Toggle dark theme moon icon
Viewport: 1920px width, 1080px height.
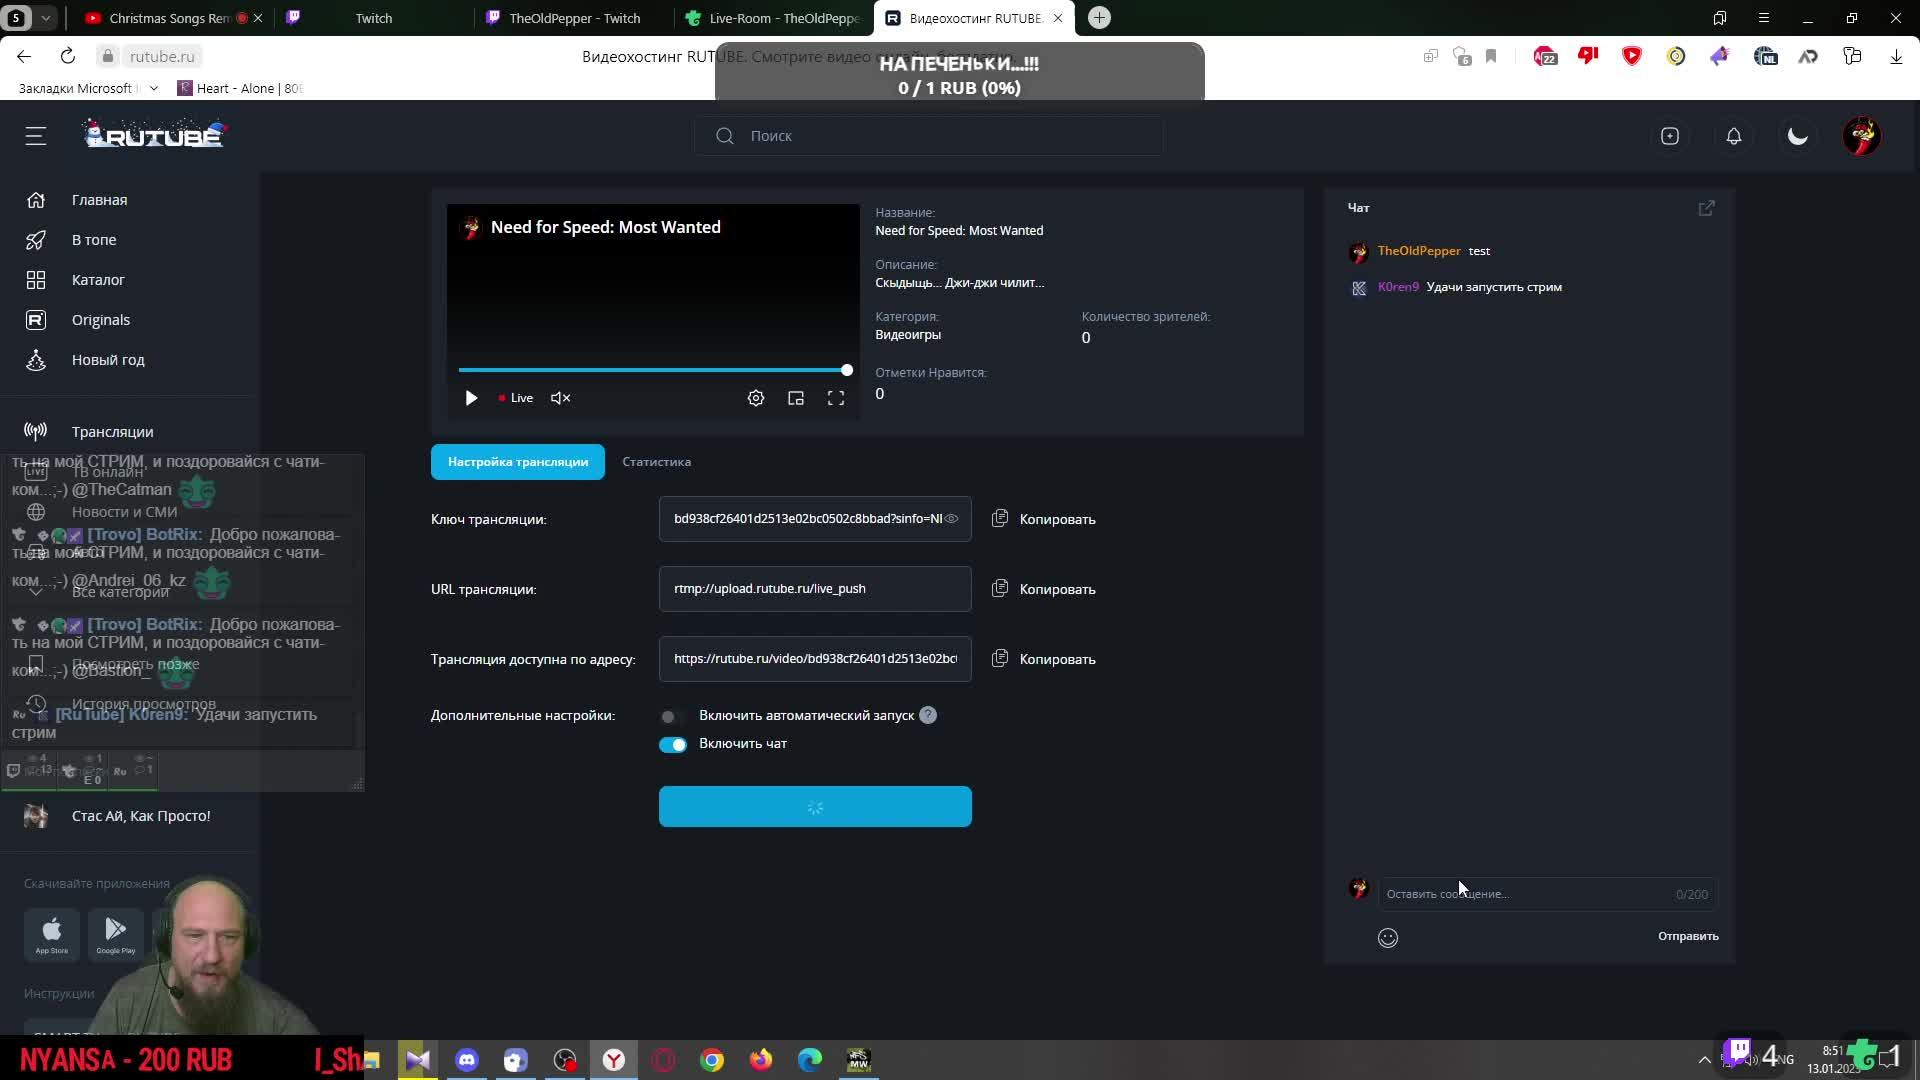[x=1798, y=136]
